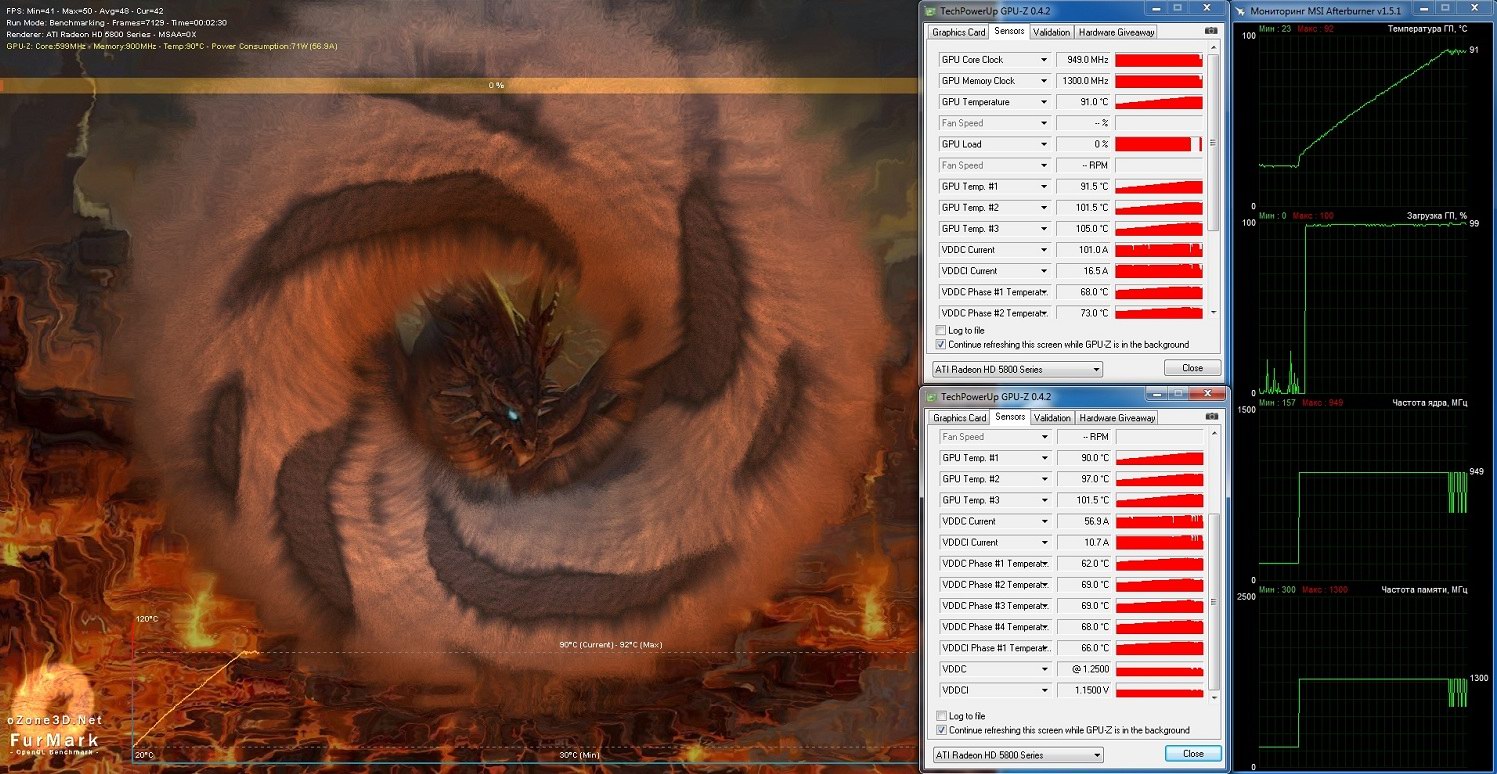This screenshot has width=1497, height=774.
Task: Click scroll-up arrow in lower GPU-Z sensor list
Action: point(1214,435)
